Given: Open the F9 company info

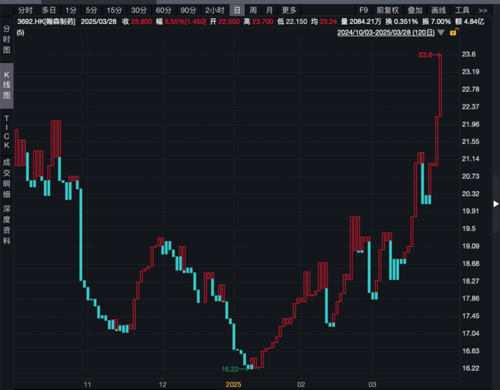Looking at the screenshot, I should tap(364, 10).
